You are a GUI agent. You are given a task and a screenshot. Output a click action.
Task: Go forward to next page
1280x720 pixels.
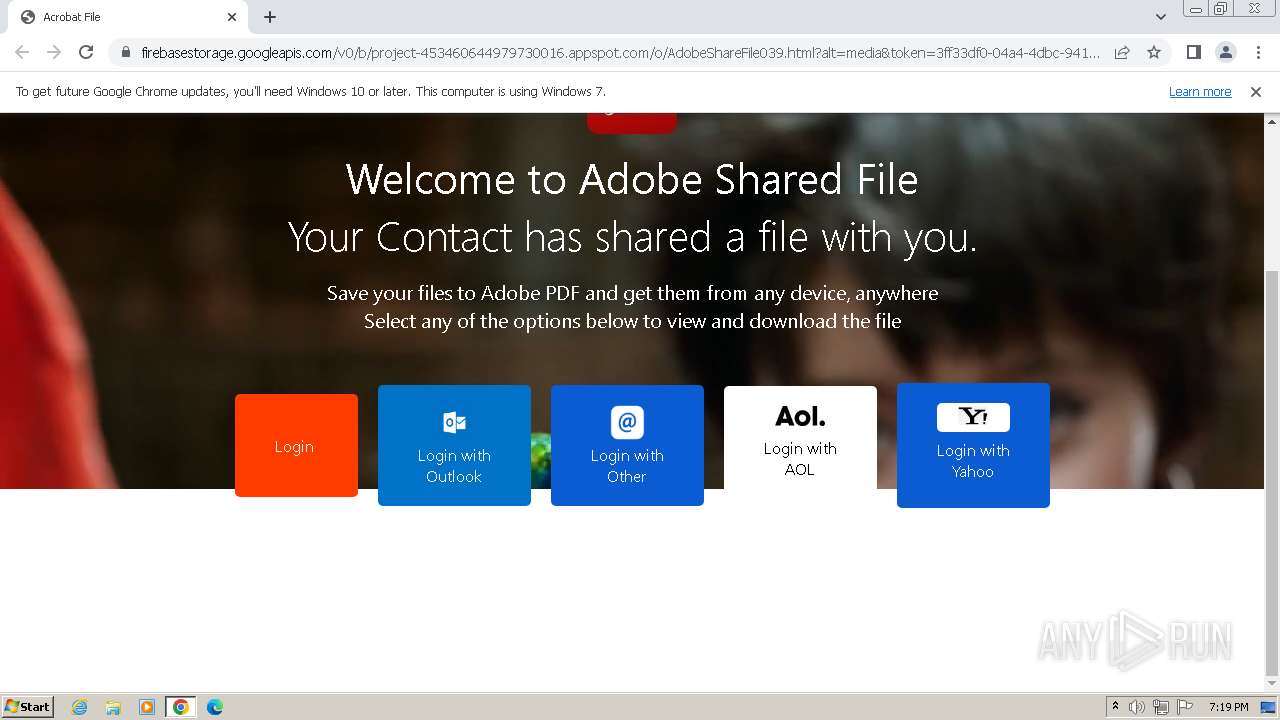click(54, 52)
